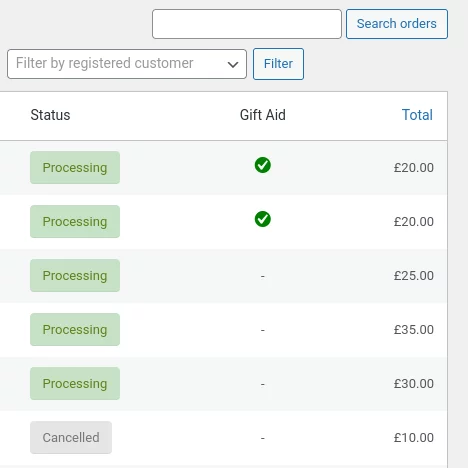Click the £30.00 order total
This screenshot has width=468, height=468.
click(414, 384)
